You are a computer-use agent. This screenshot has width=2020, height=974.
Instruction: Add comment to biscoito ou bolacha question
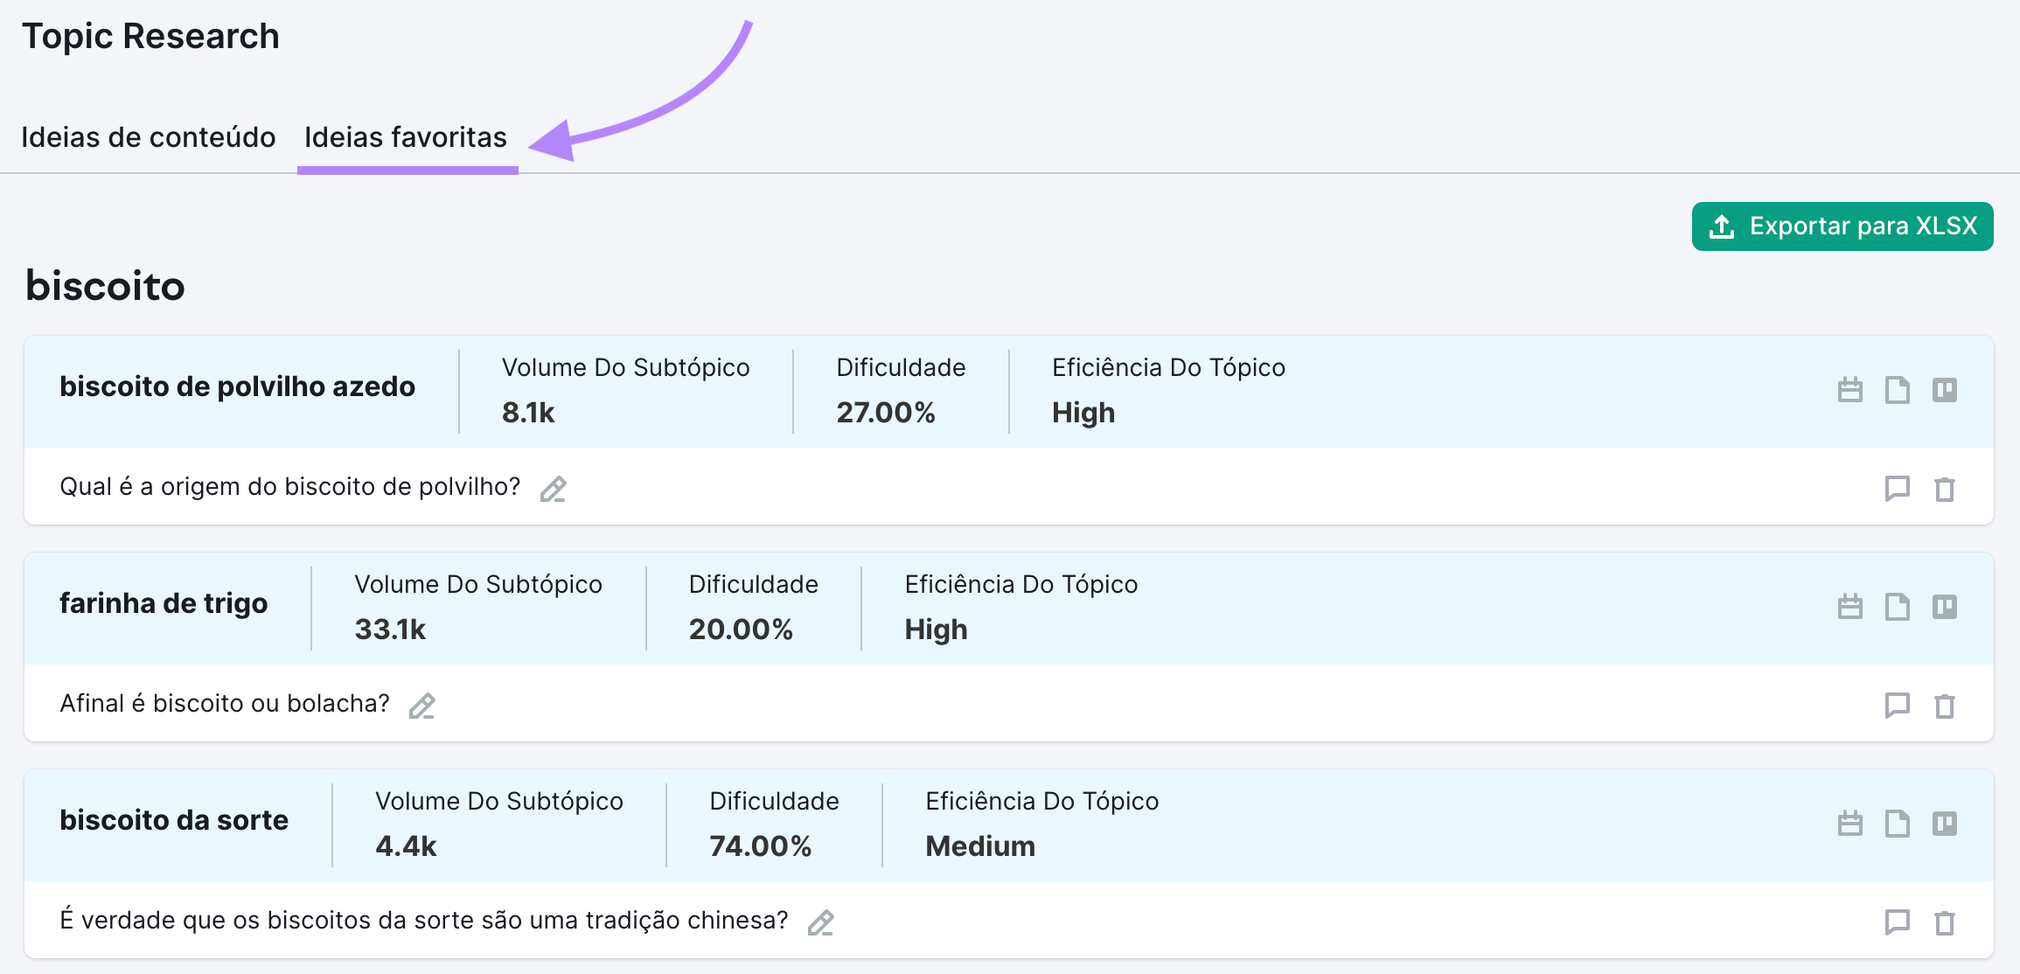click(1897, 705)
